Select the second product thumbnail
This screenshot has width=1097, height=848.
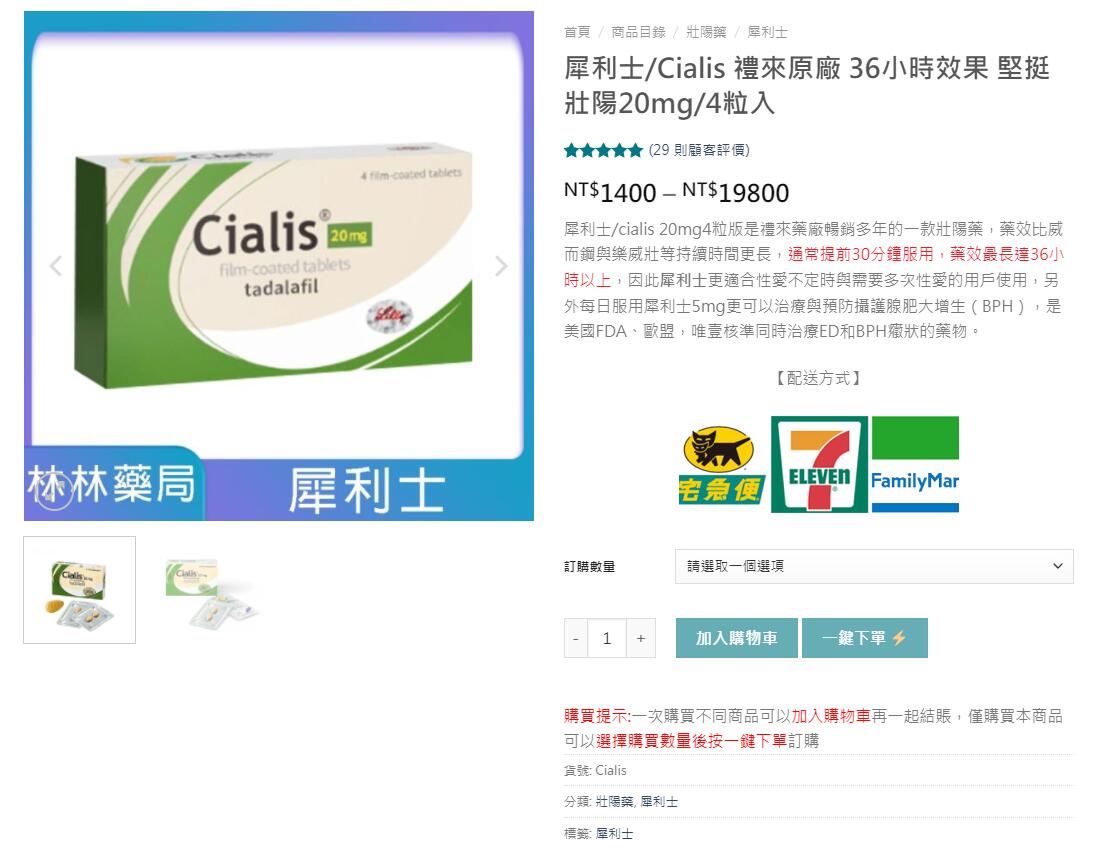[210, 590]
